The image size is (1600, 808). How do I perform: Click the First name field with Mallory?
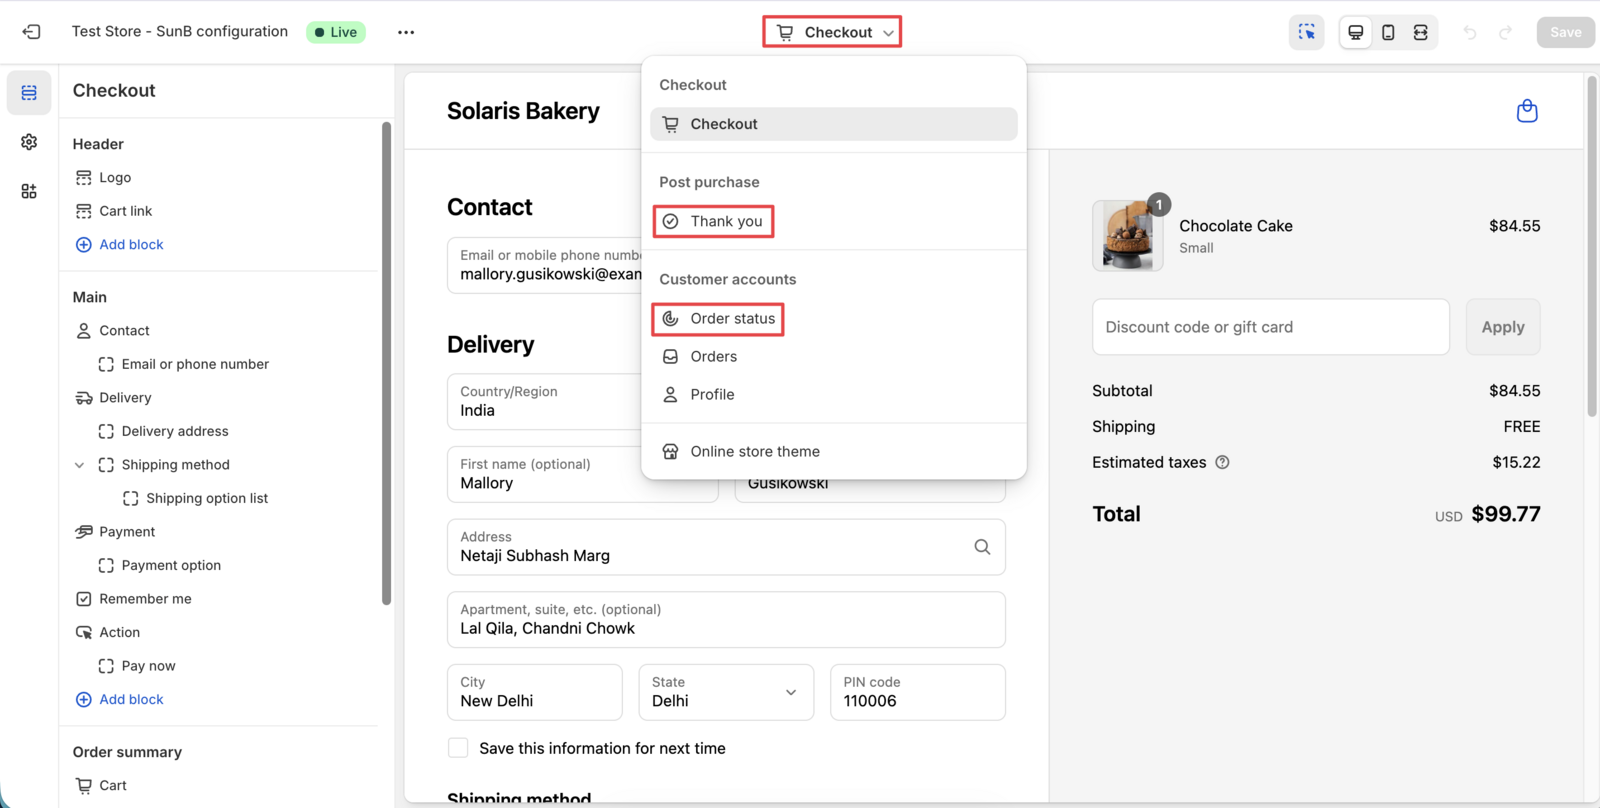tap(582, 474)
